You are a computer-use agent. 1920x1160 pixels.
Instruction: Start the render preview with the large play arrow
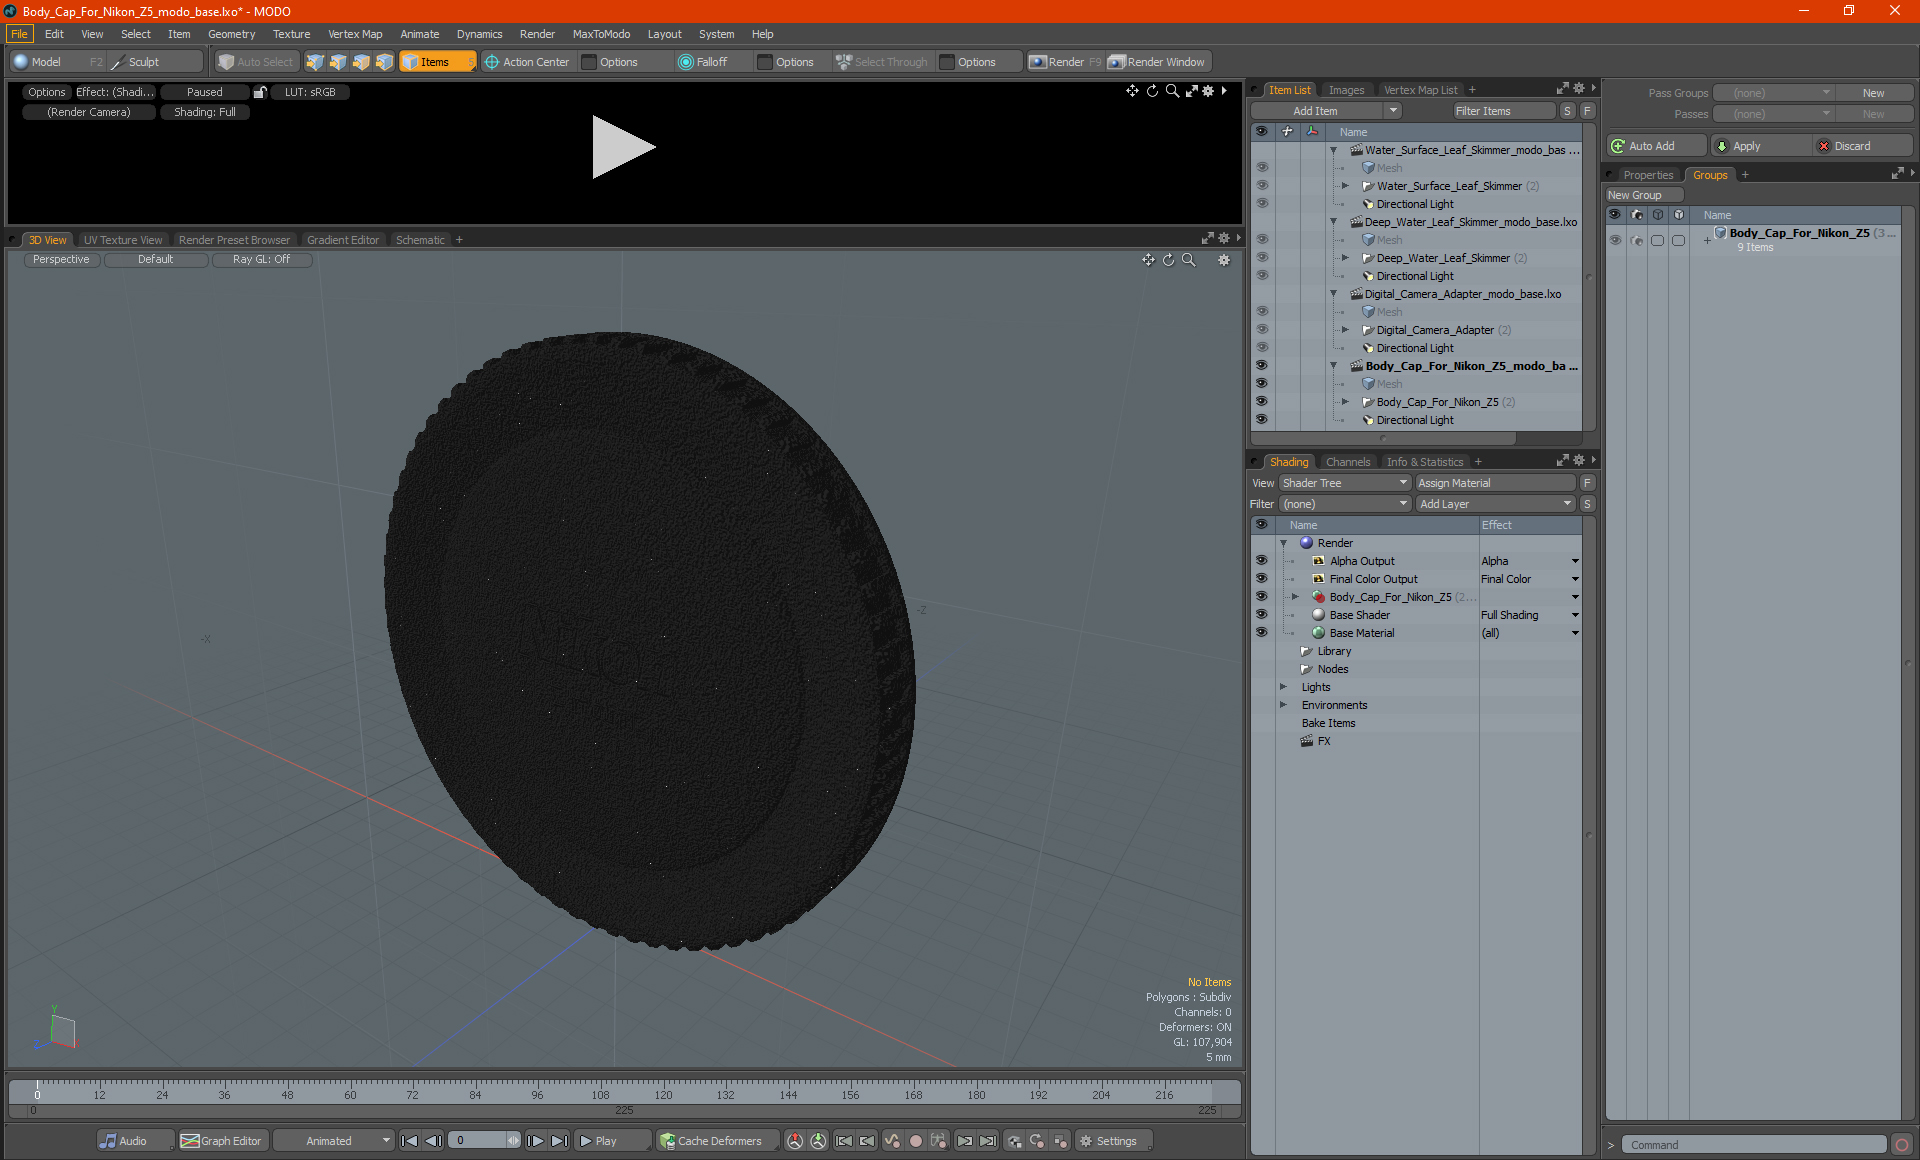tap(623, 147)
